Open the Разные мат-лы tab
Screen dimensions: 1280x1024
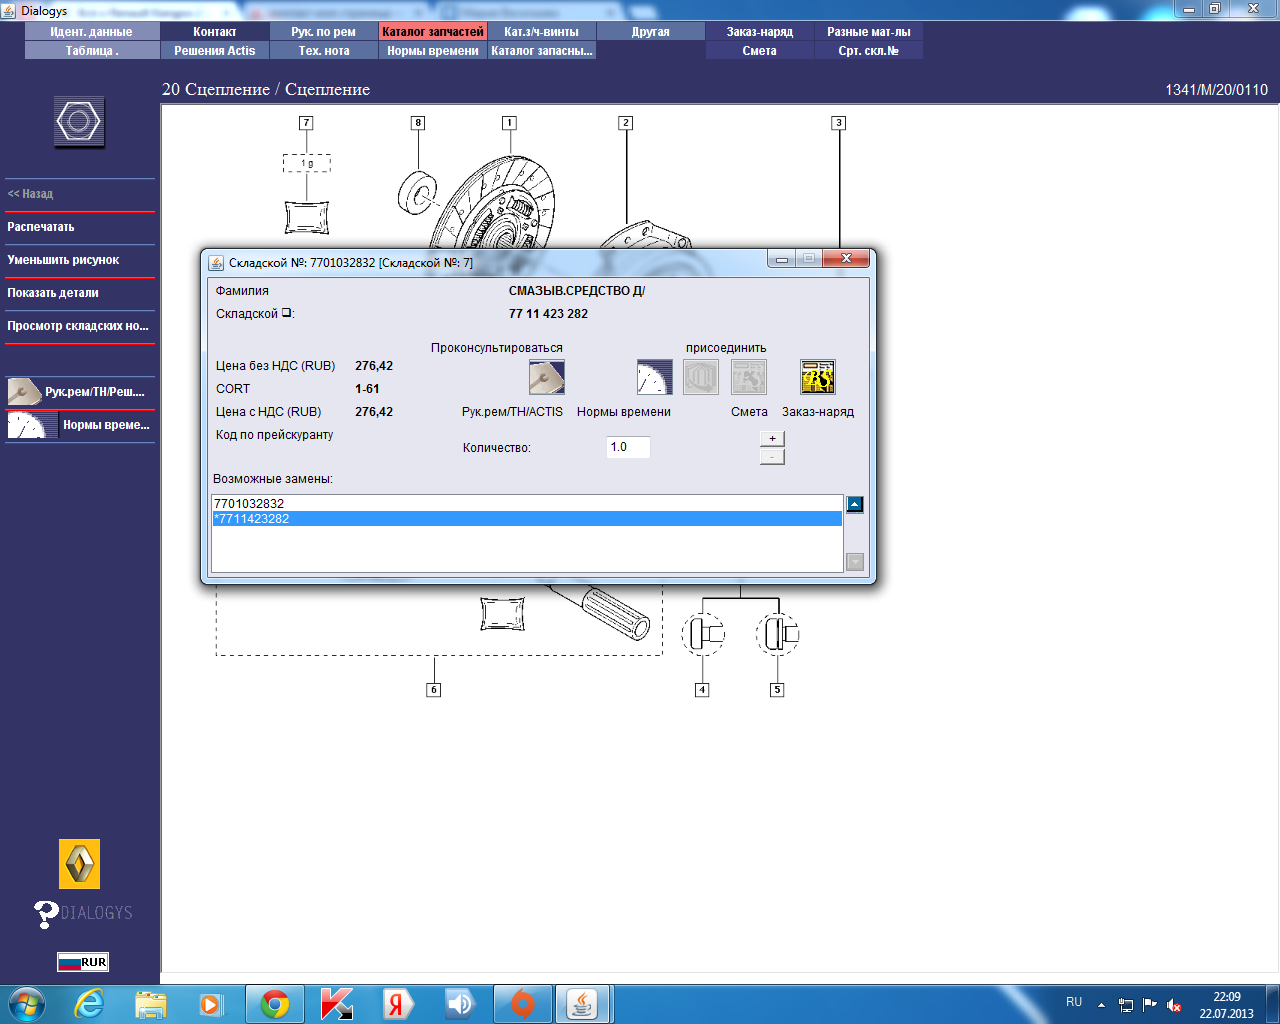click(869, 32)
